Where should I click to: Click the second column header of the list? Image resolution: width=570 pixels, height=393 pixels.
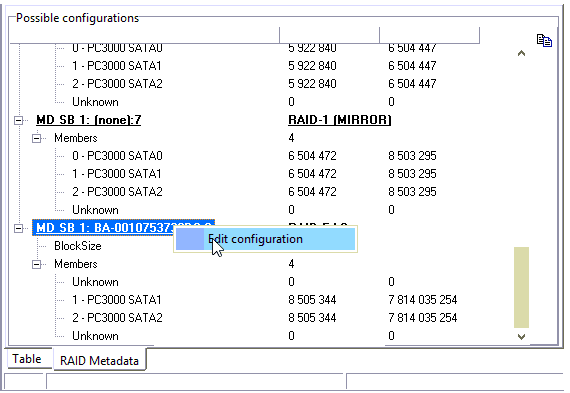[330, 35]
